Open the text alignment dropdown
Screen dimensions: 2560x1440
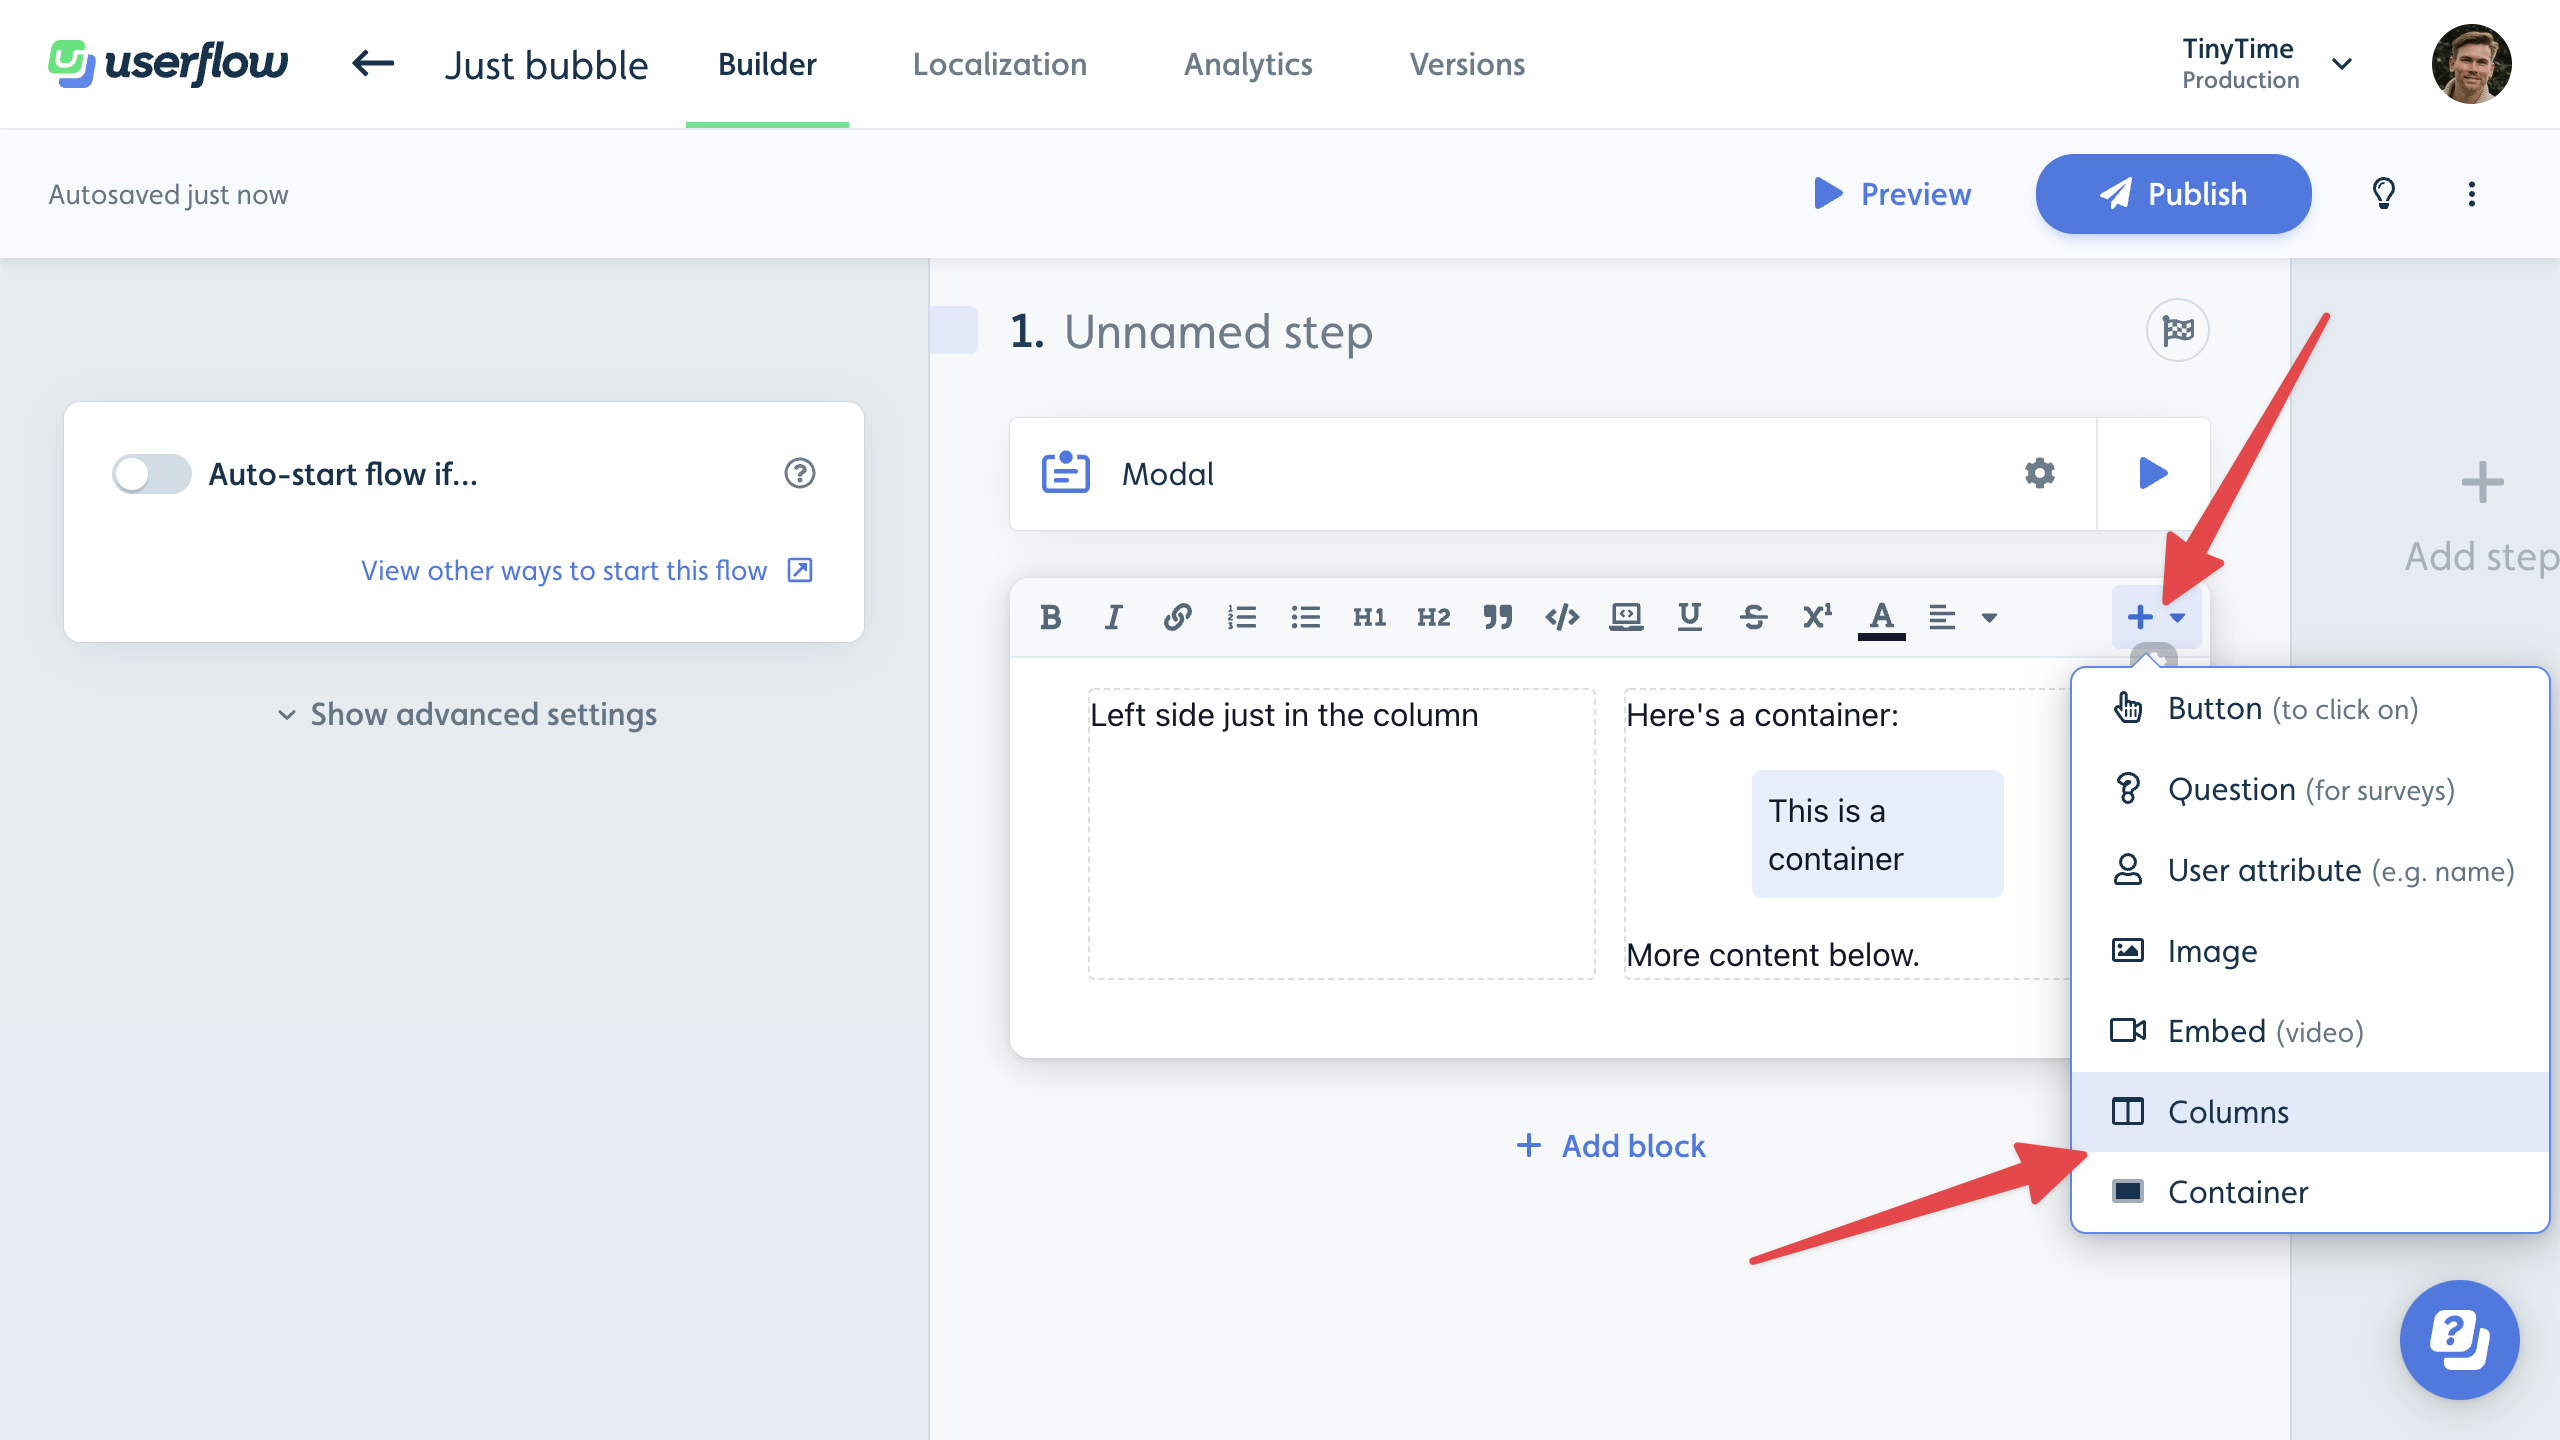pyautogui.click(x=1962, y=617)
